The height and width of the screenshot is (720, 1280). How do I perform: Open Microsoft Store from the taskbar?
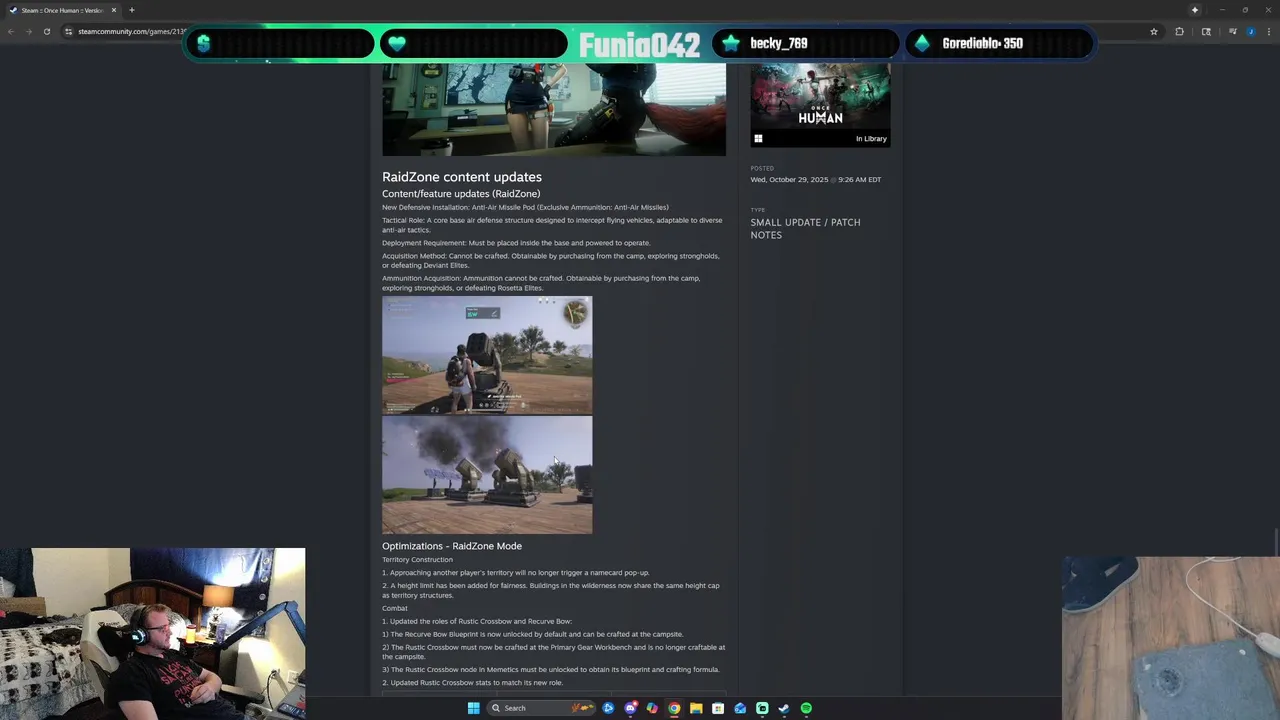click(x=718, y=708)
